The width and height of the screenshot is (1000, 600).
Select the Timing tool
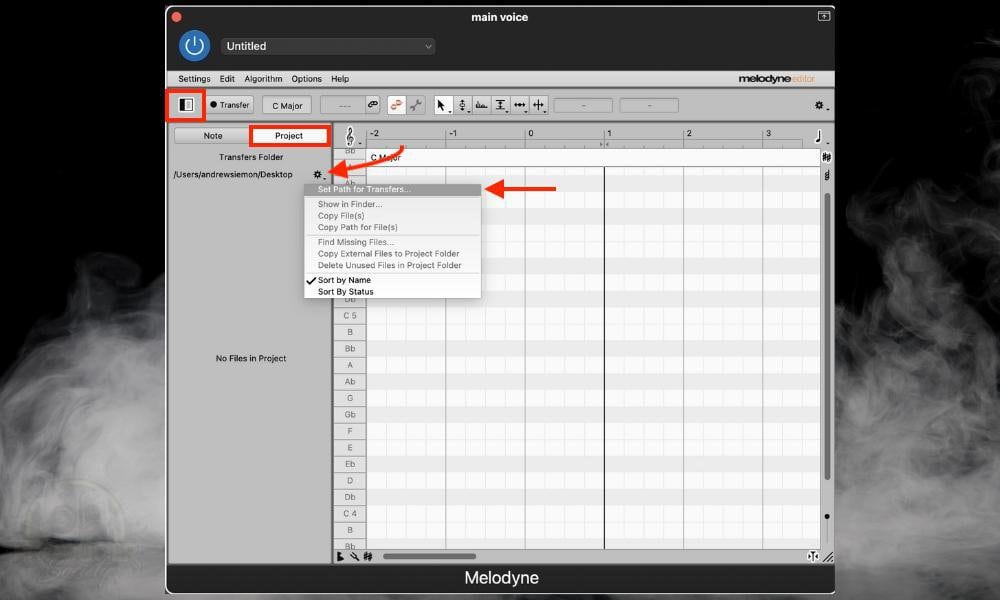tap(520, 105)
